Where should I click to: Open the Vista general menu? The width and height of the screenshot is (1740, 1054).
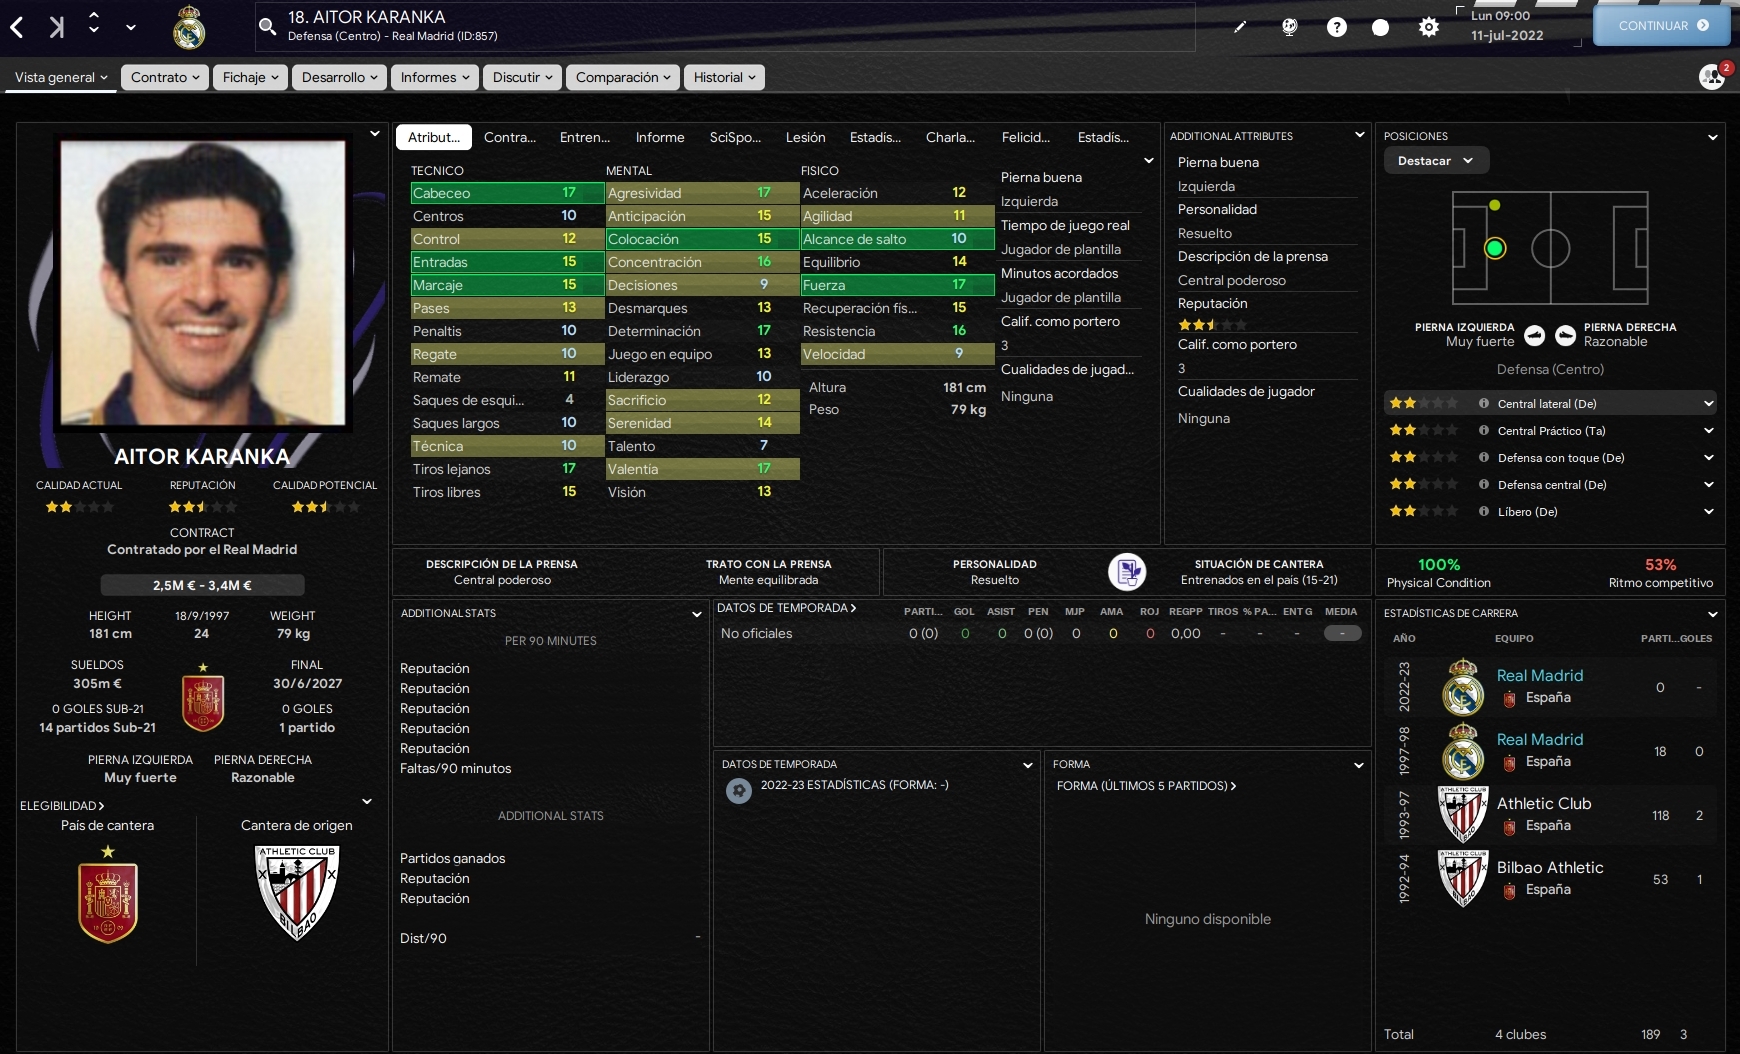pyautogui.click(x=61, y=77)
